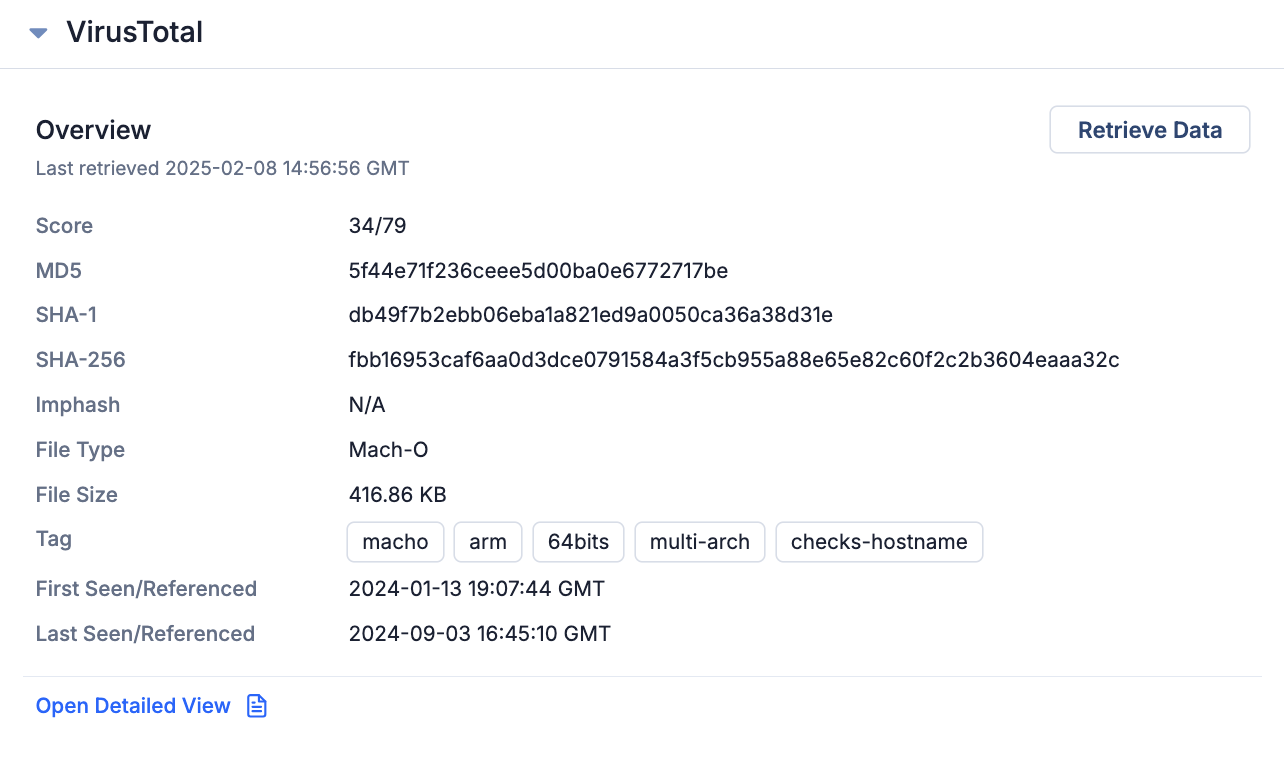
Task: Click the blue chevron next to VirusTotal
Action: (x=37, y=31)
